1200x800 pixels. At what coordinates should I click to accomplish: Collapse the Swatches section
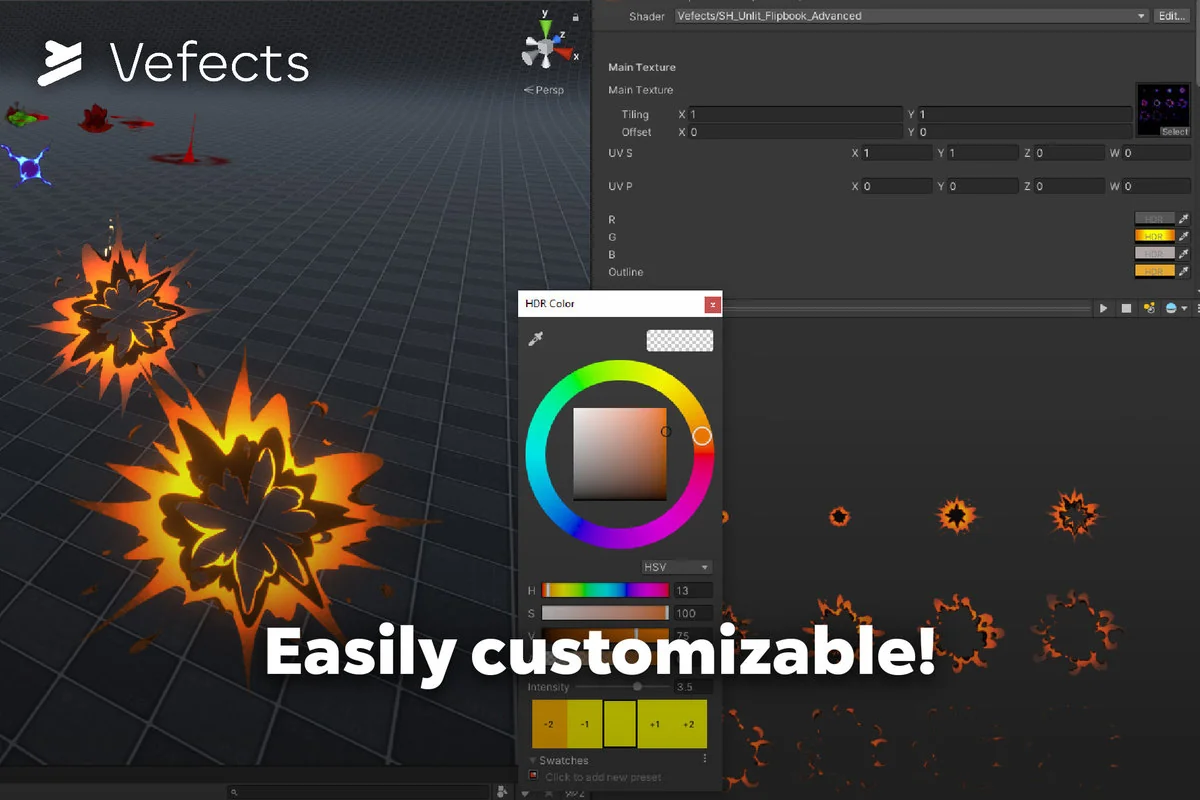pyautogui.click(x=531, y=760)
